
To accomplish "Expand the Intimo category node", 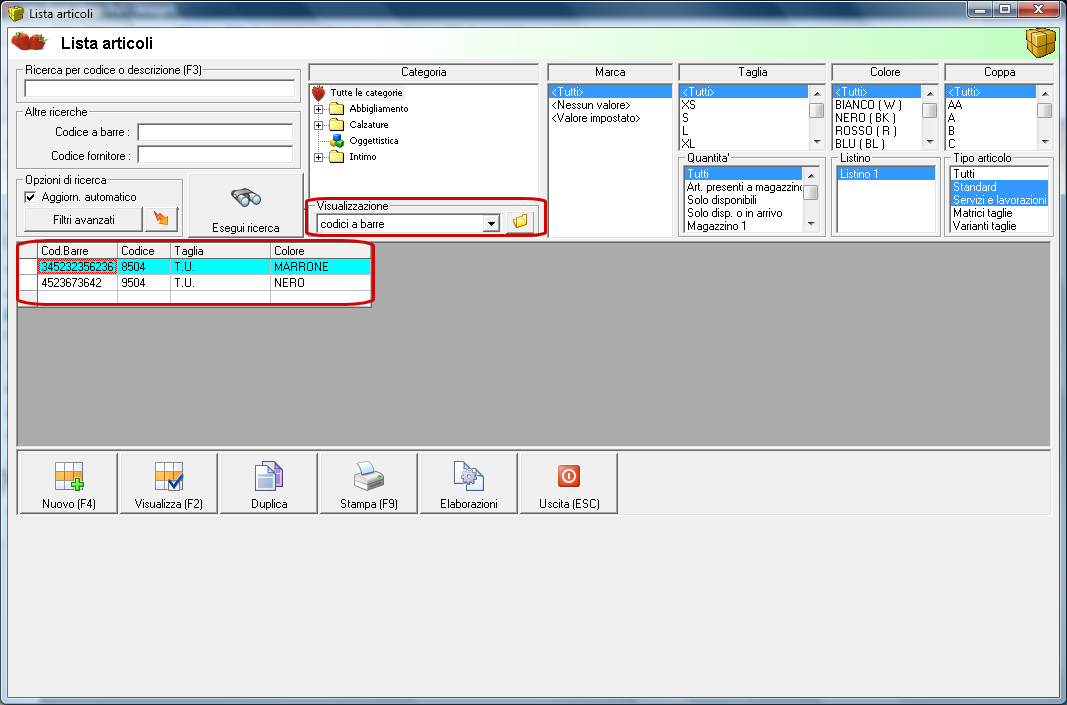I will 318,157.
